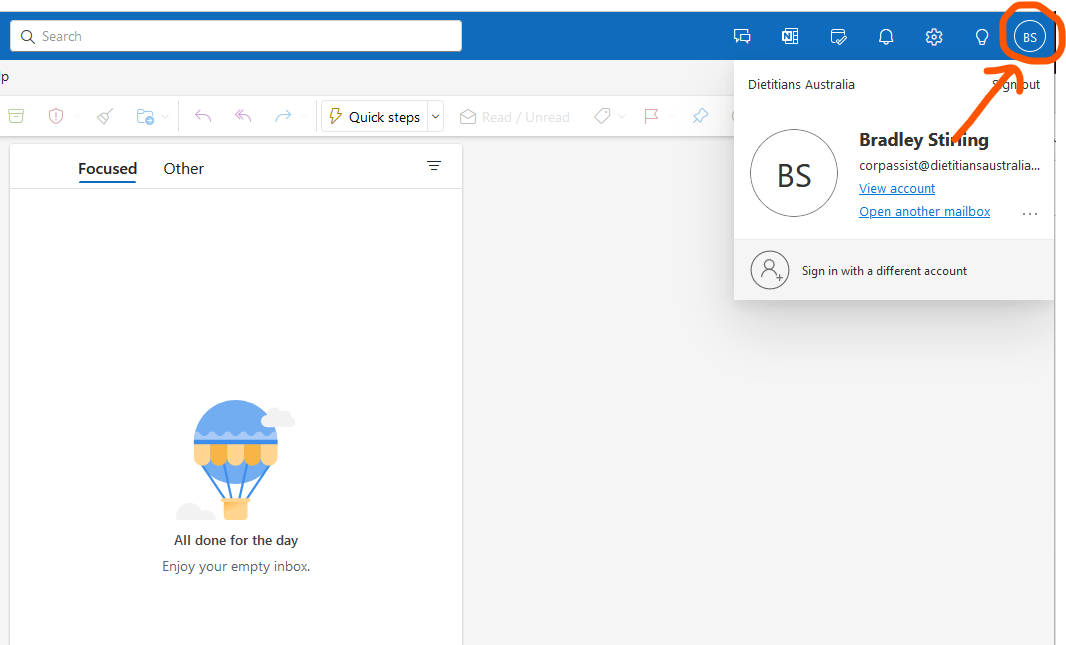Screen dimensions: 1066x645
Task: Switch to the Other tab
Action: pos(183,168)
